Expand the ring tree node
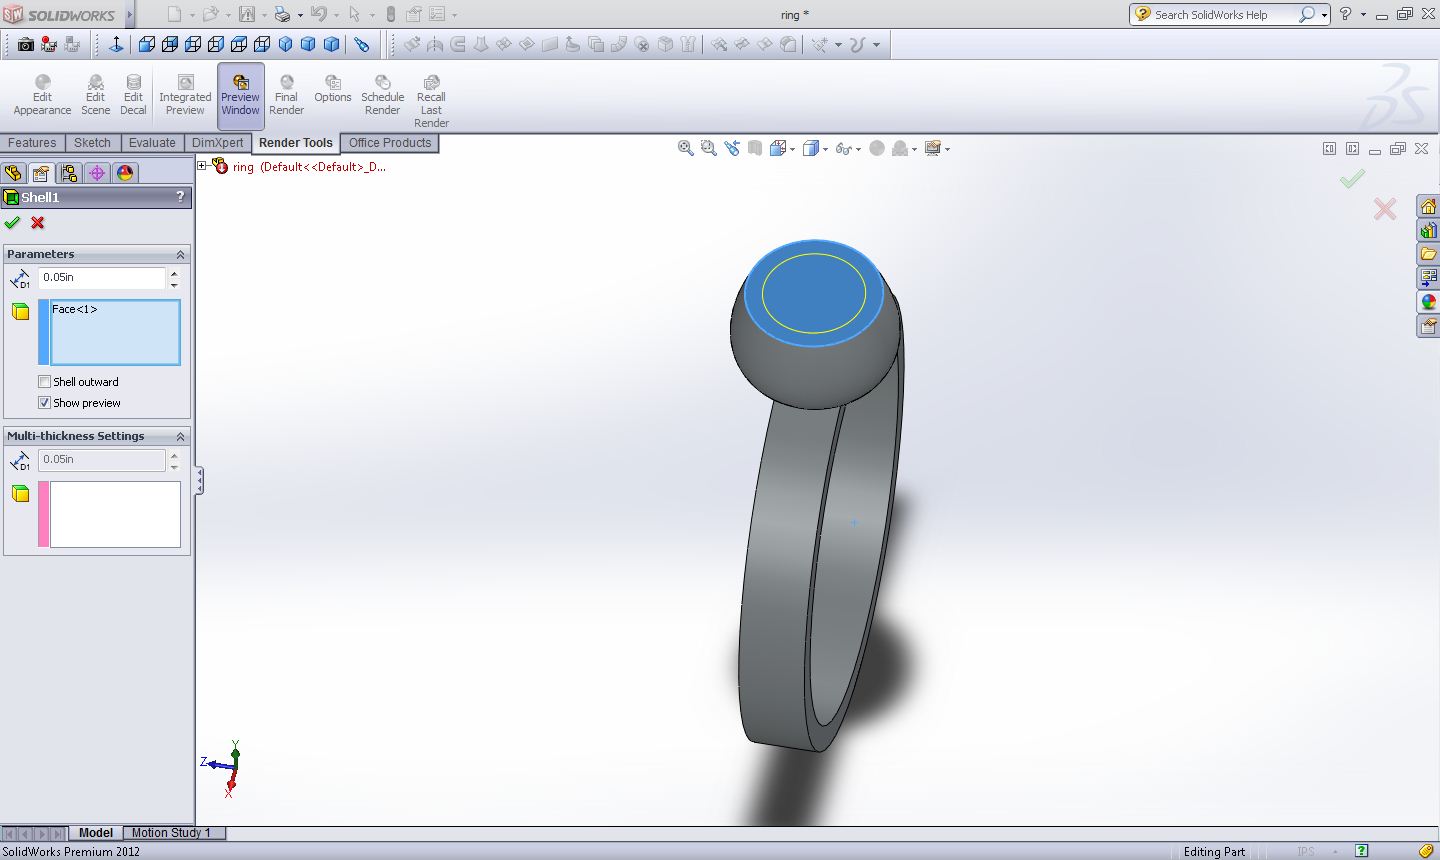Image resolution: width=1440 pixels, height=860 pixels. coord(202,166)
